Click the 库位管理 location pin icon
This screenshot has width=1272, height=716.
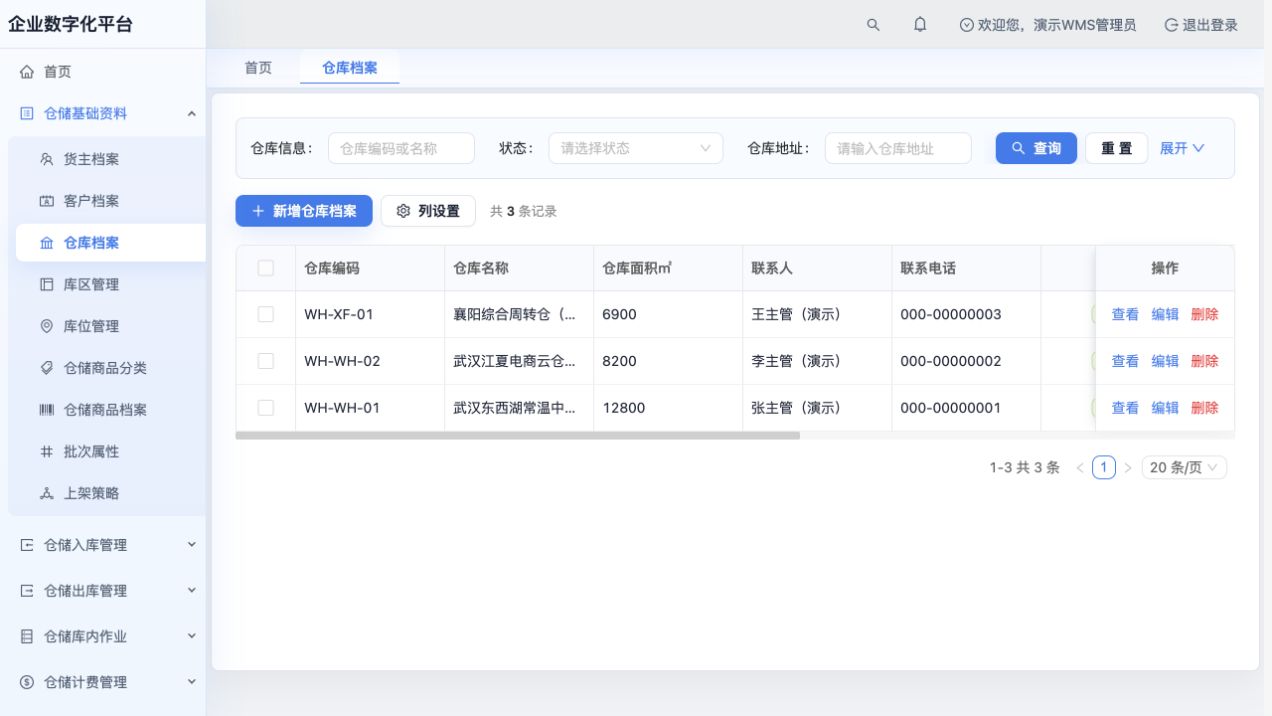[46, 326]
